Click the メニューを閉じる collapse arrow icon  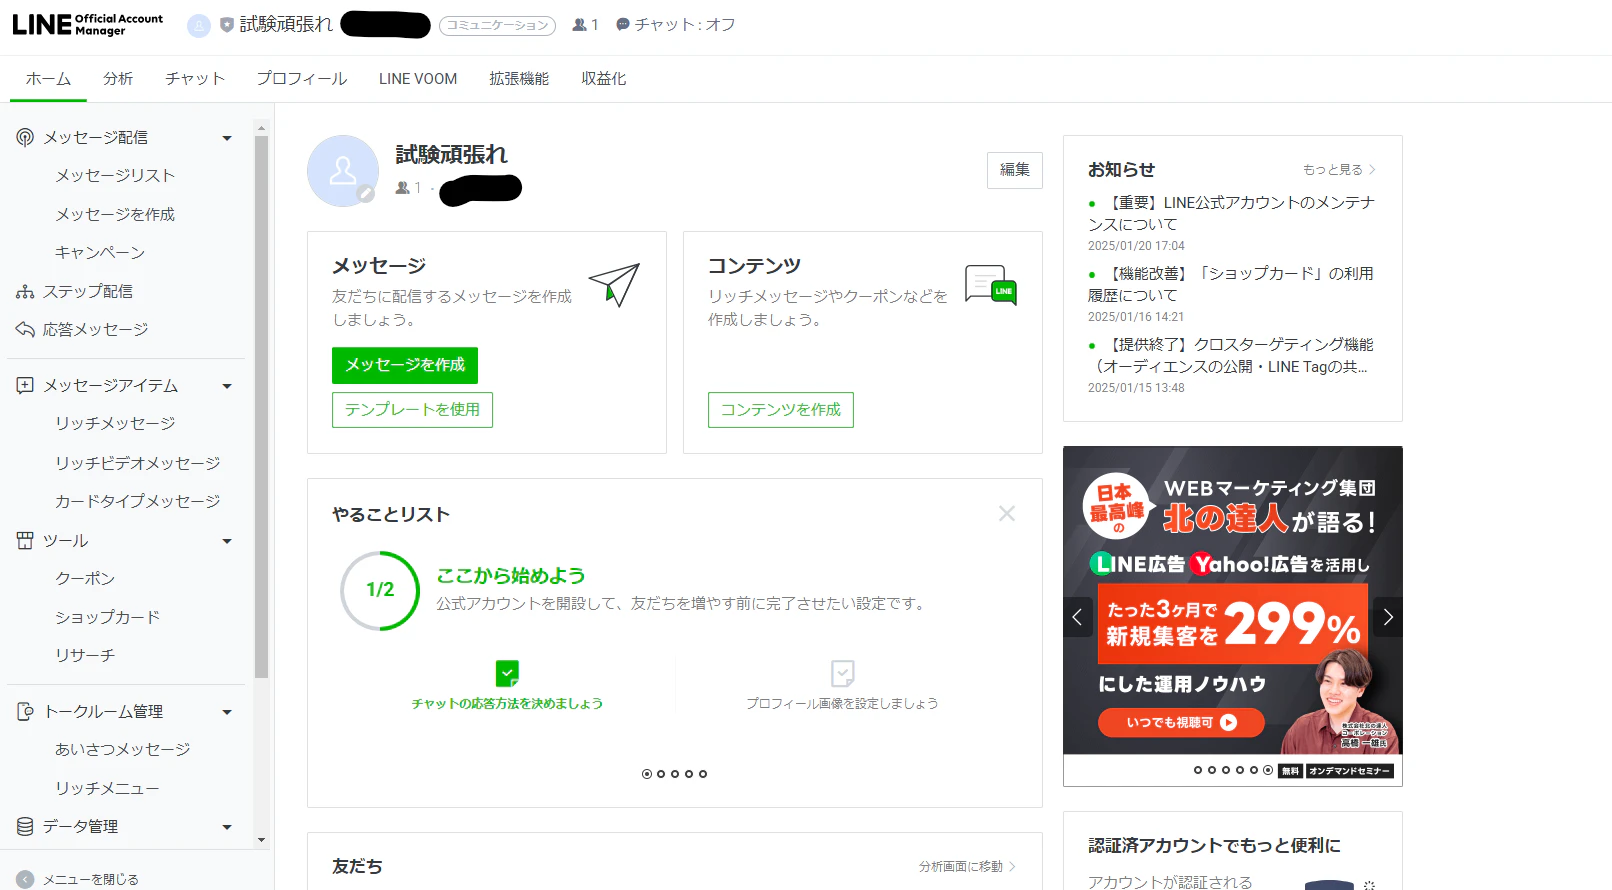[x=25, y=879]
